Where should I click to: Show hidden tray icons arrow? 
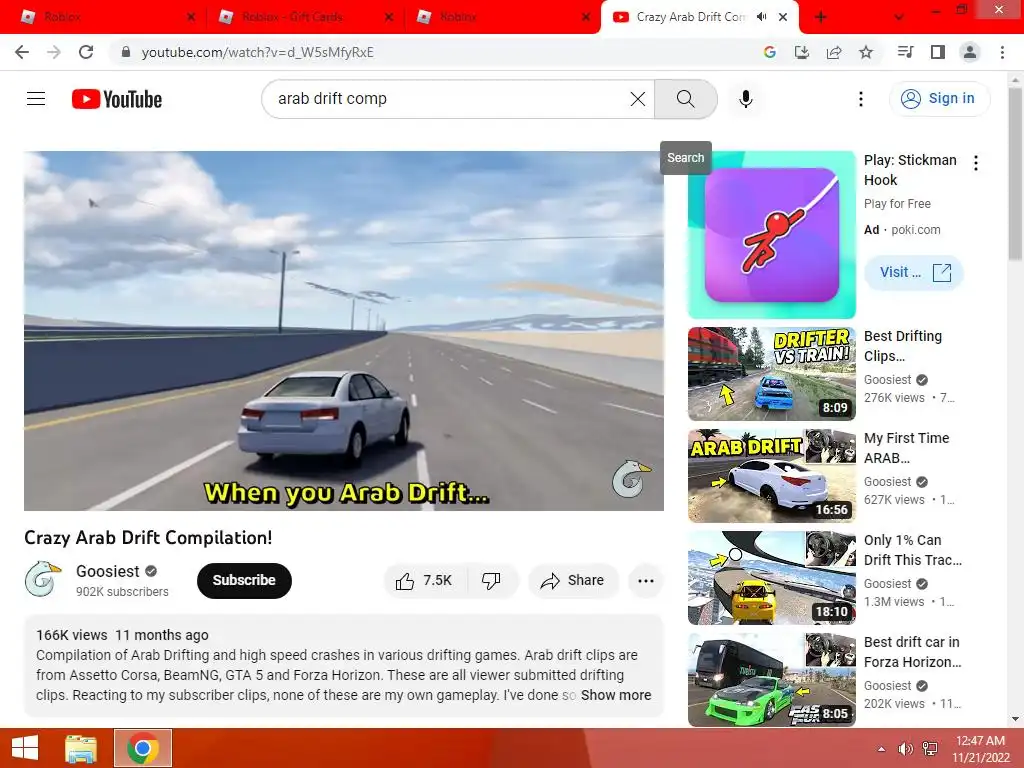881,749
